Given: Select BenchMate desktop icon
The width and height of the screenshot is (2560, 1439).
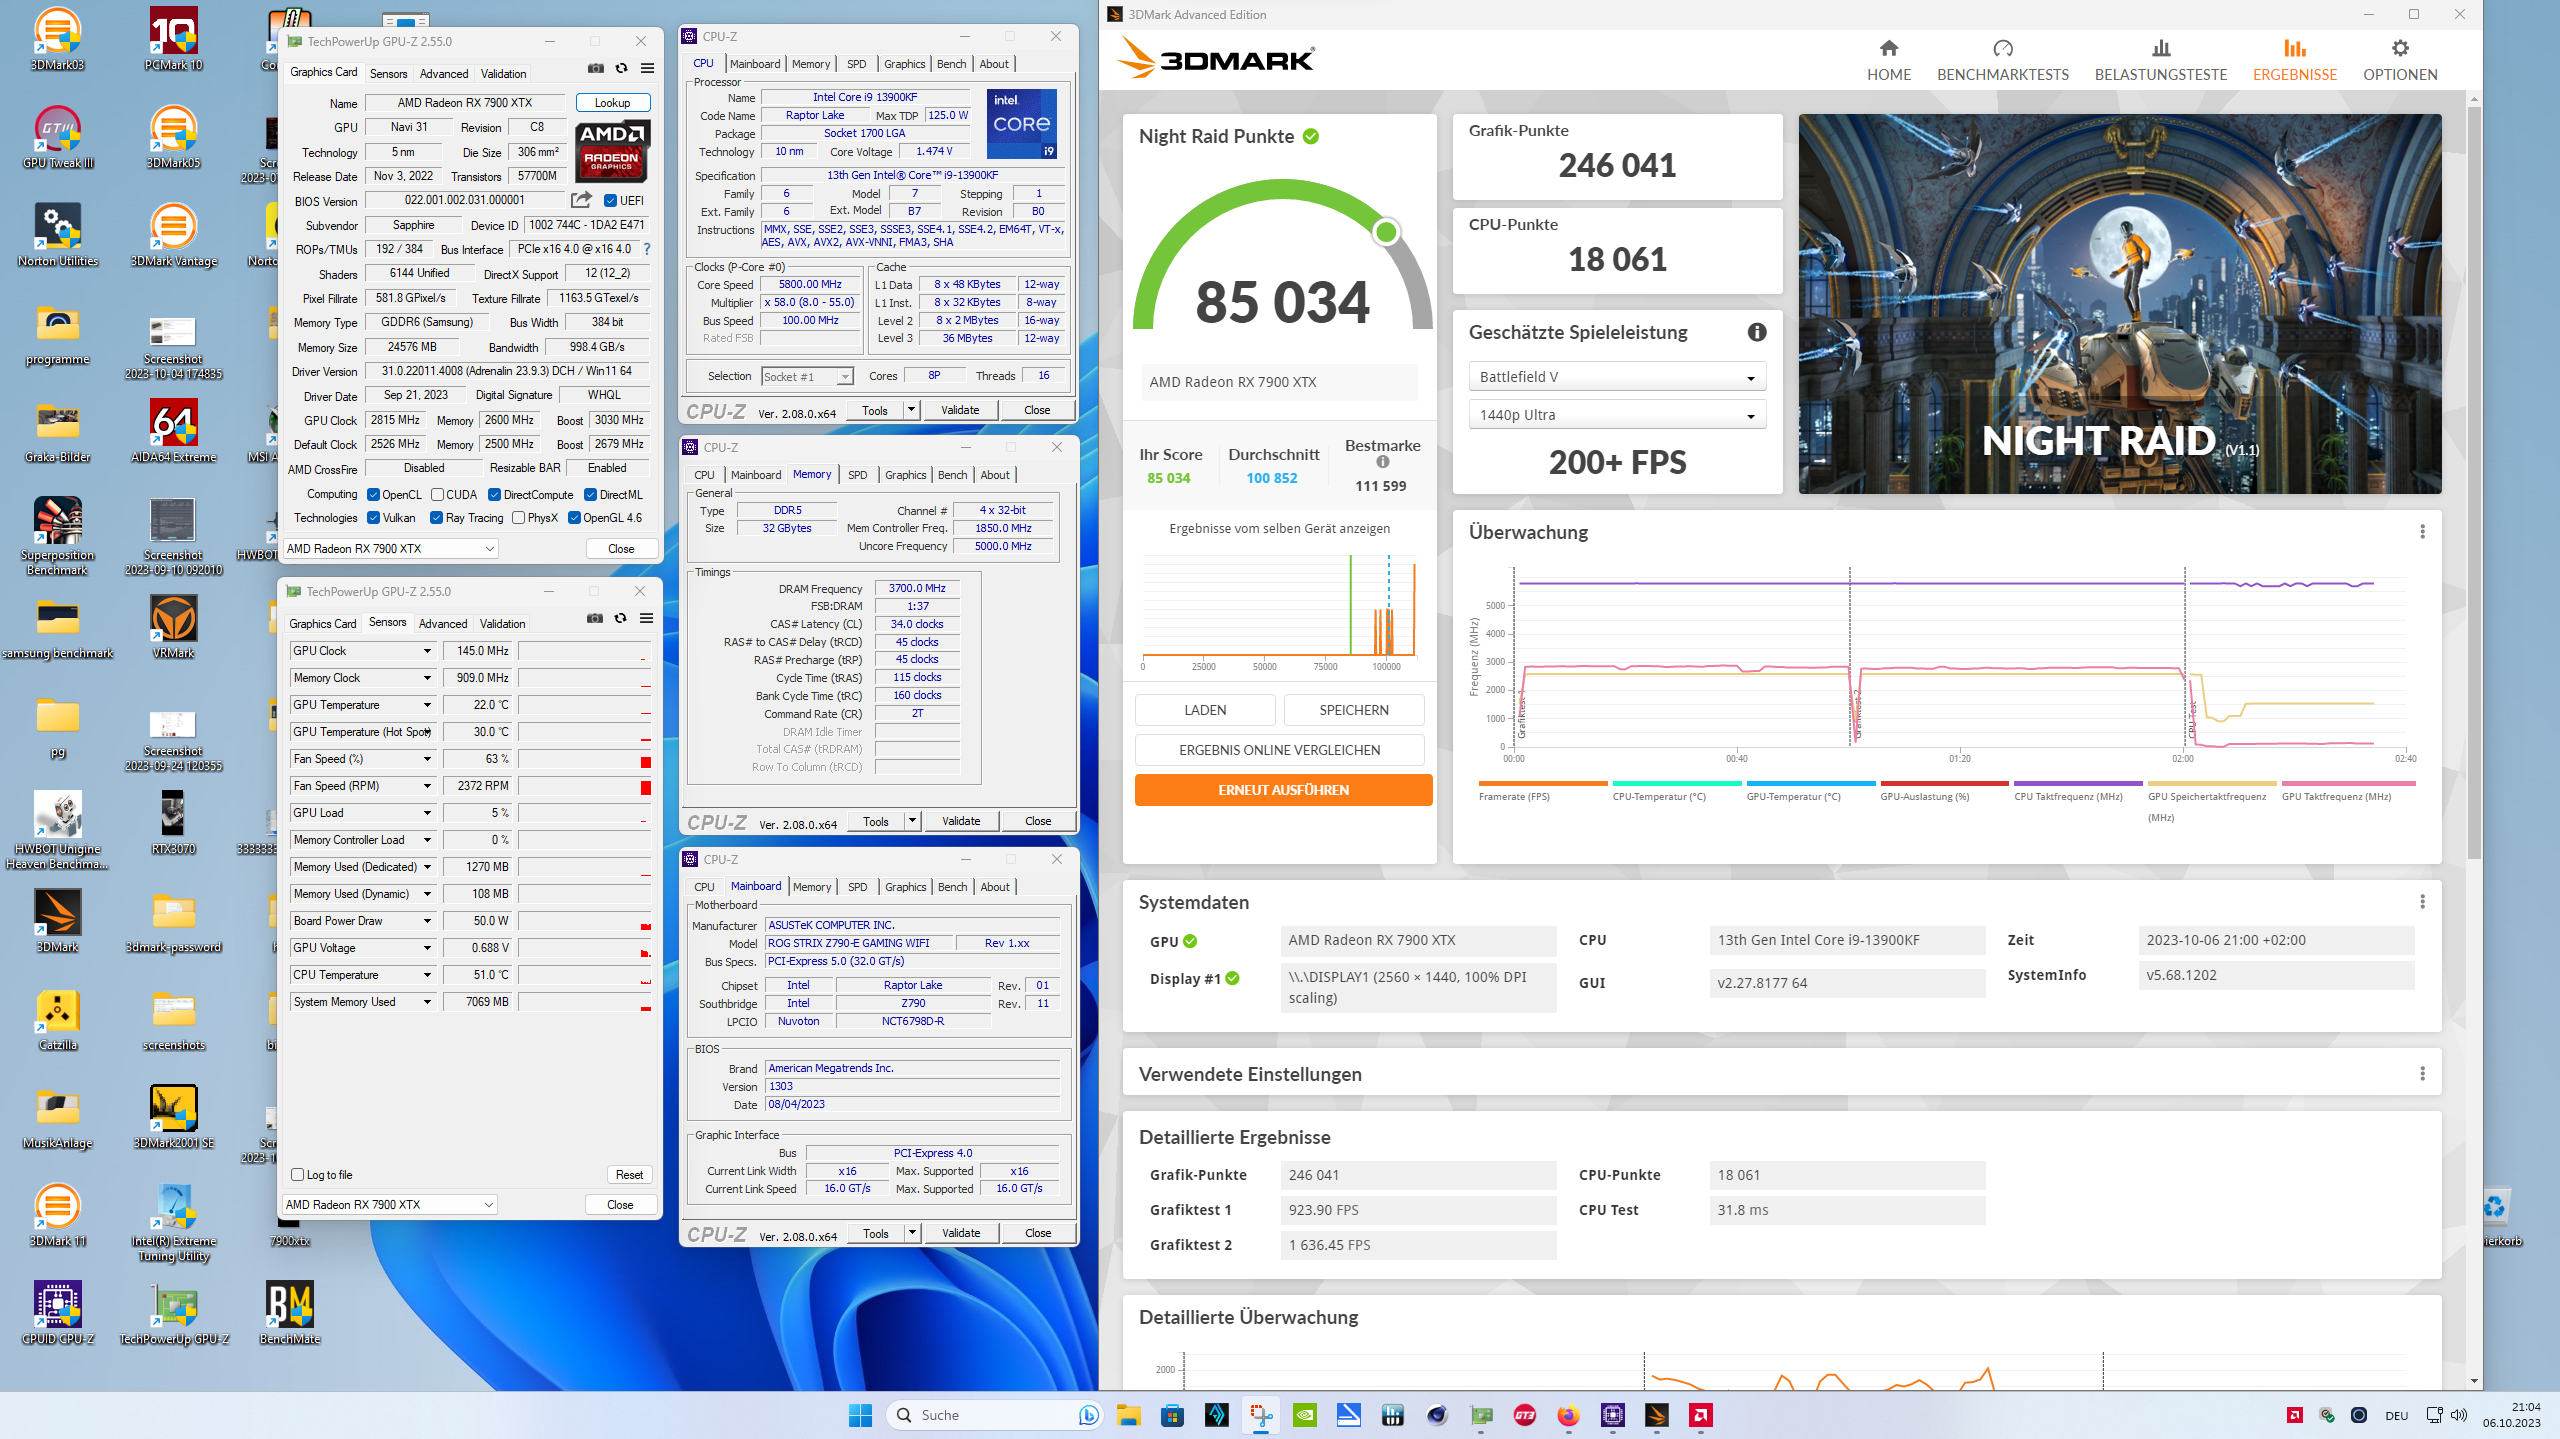Looking at the screenshot, I should [x=289, y=1314].
